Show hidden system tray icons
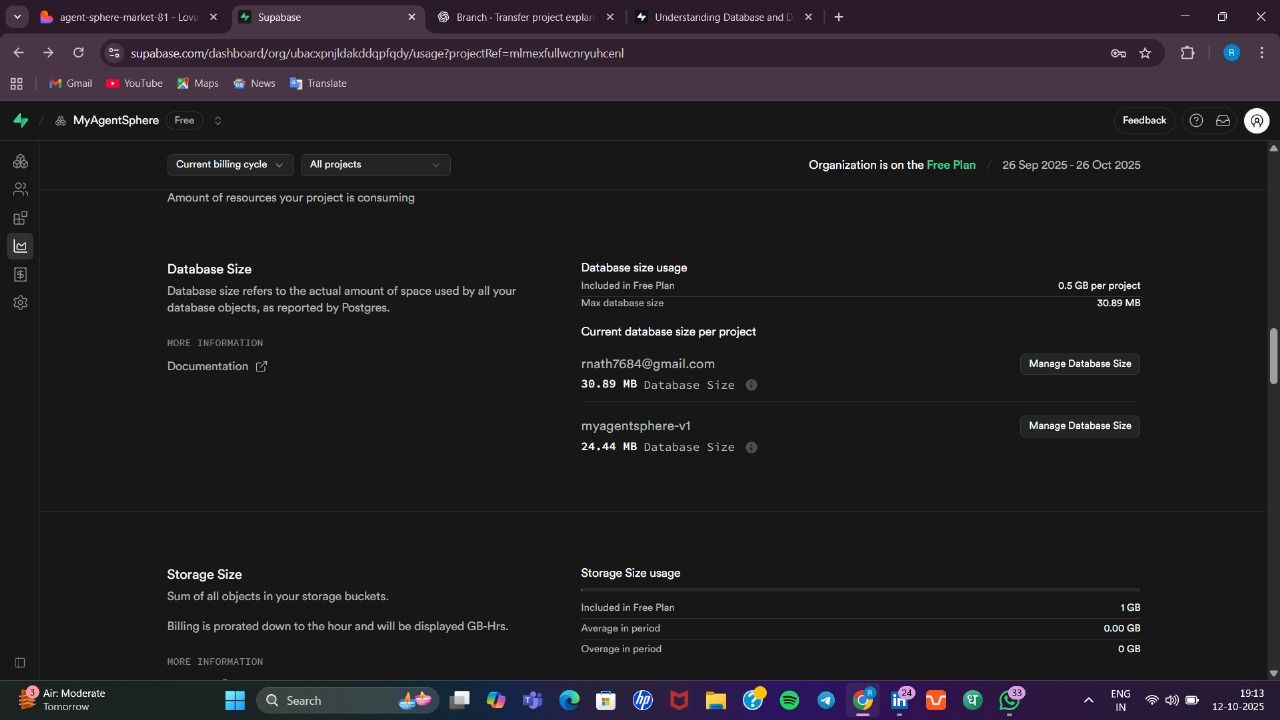 [1088, 700]
